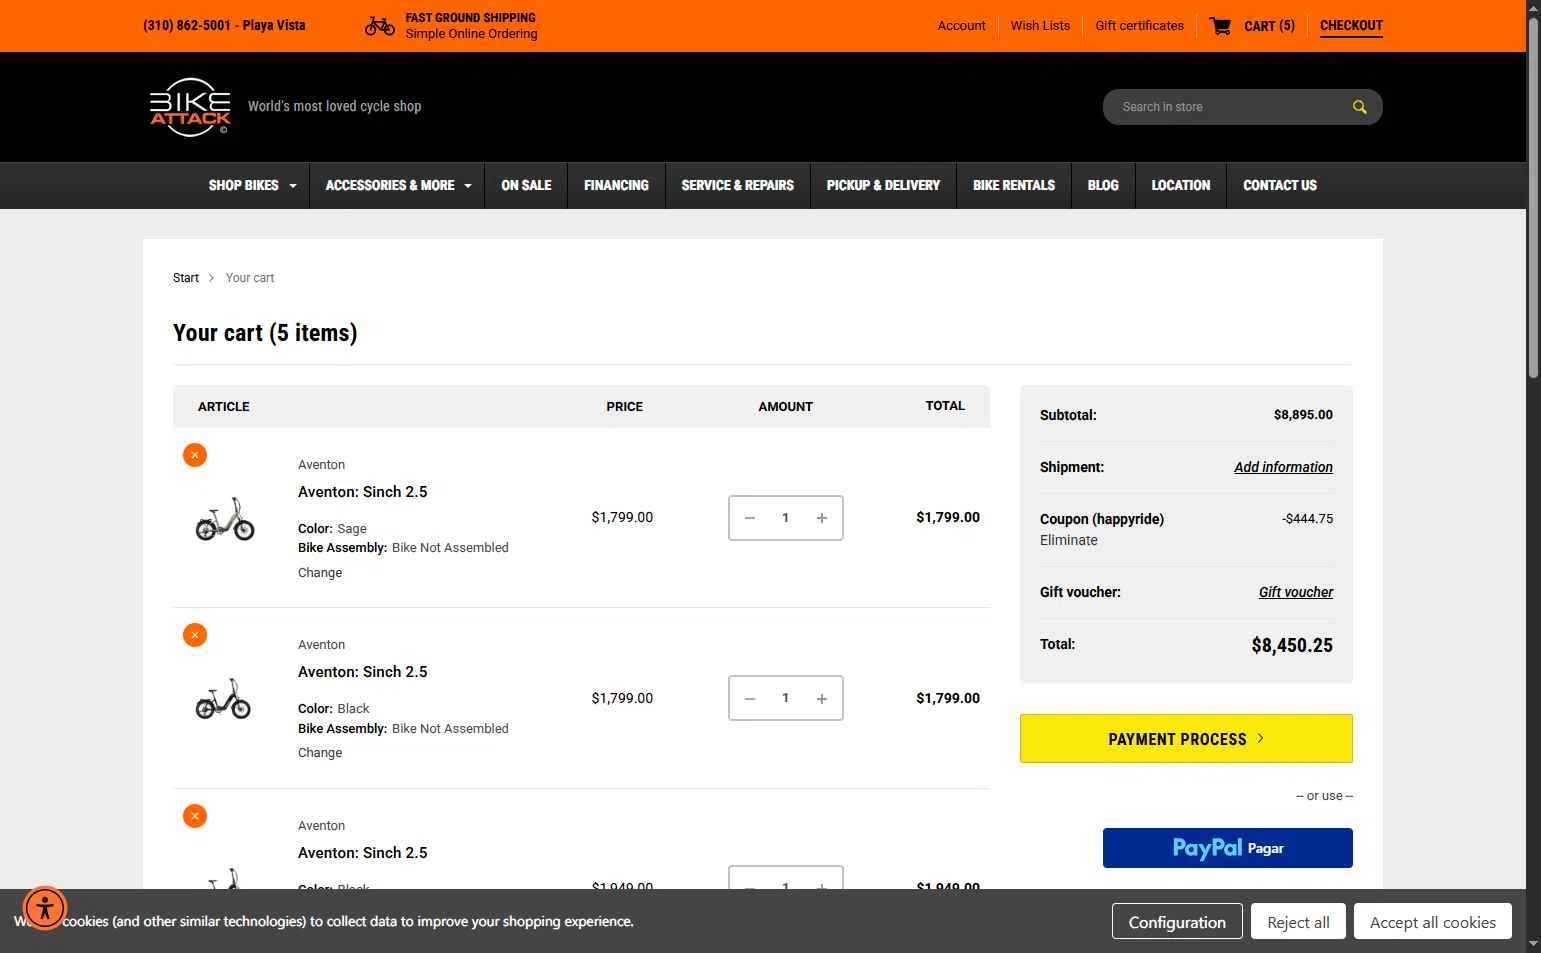Click the page scrollbar thumb
Image resolution: width=1541 pixels, height=953 pixels.
point(1533,198)
